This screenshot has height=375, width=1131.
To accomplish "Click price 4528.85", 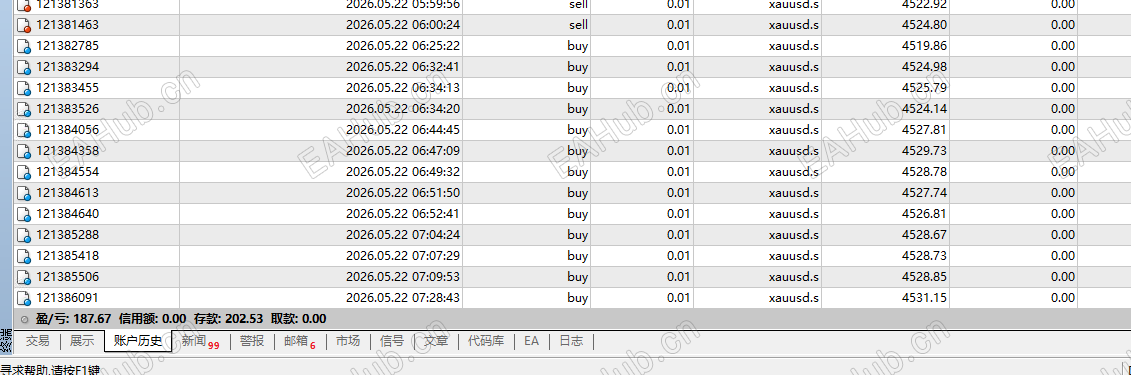I will point(924,277).
